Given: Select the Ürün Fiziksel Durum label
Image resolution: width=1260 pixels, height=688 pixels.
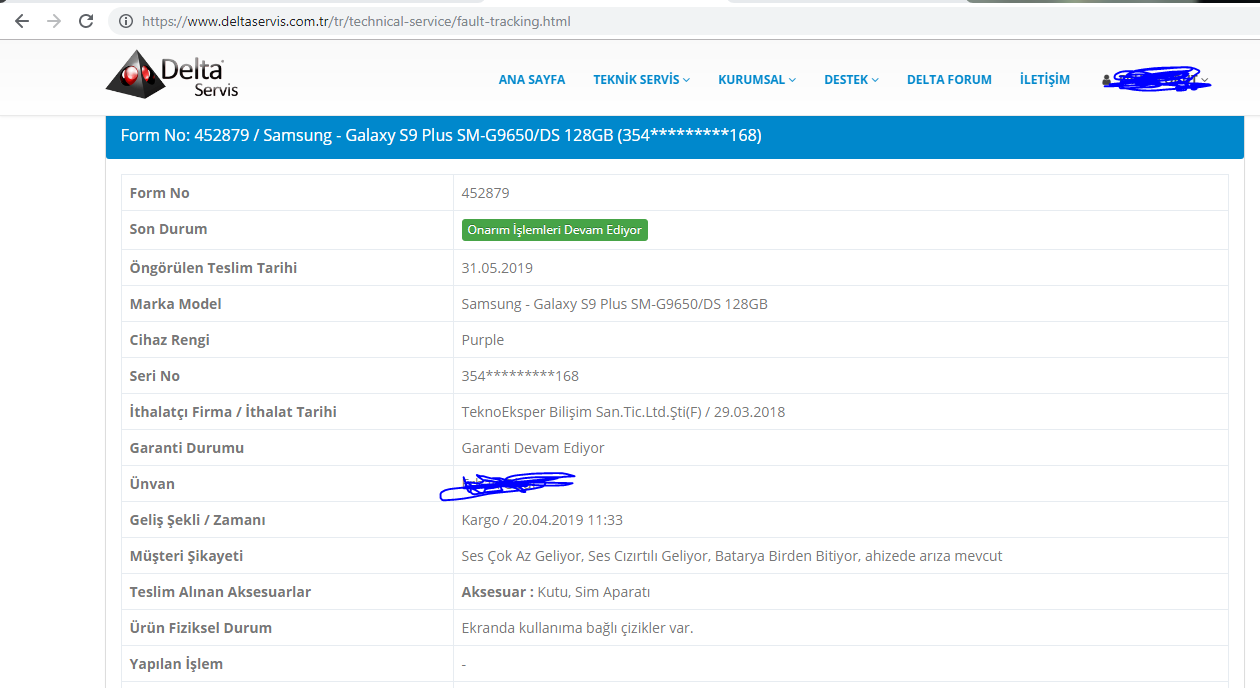Looking at the screenshot, I should 201,628.
